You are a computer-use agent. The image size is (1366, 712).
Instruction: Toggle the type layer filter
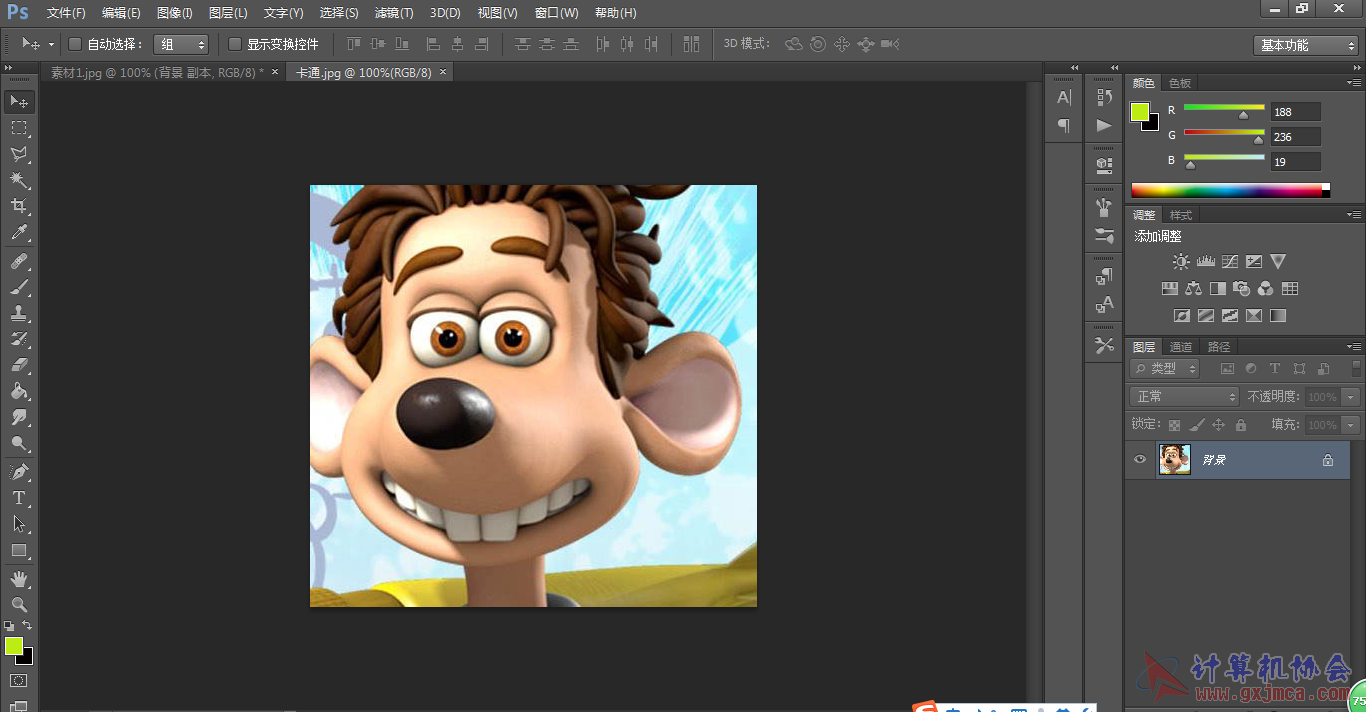1275,369
